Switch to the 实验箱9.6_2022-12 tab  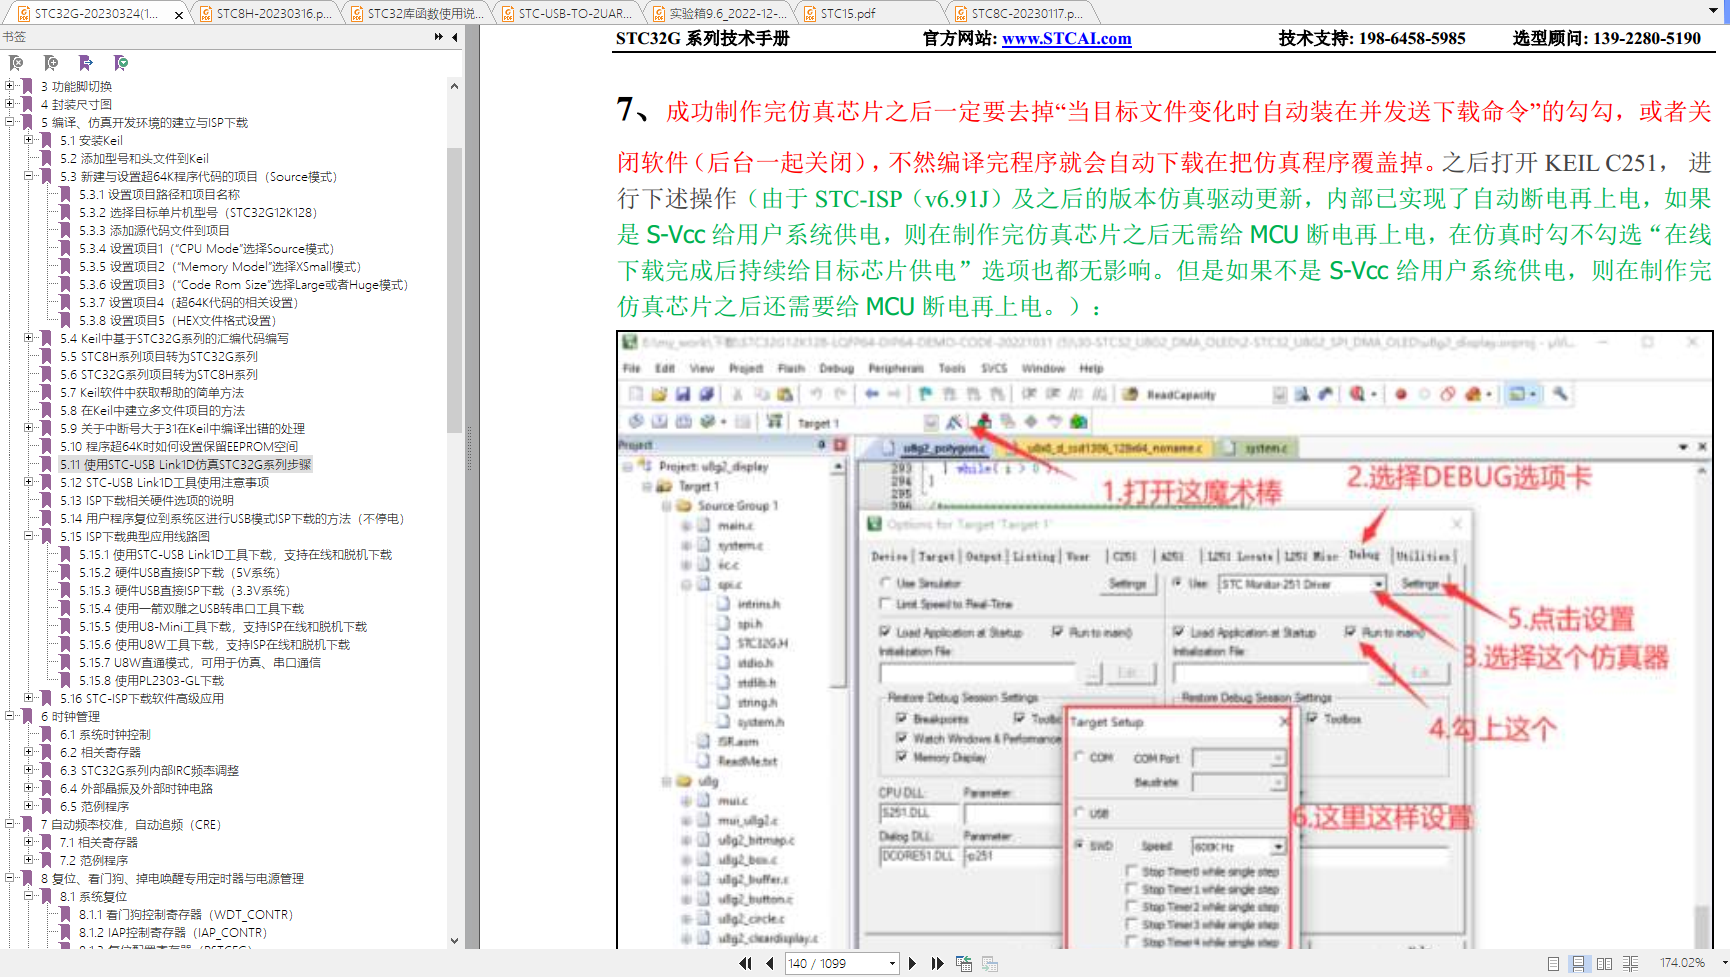point(719,14)
